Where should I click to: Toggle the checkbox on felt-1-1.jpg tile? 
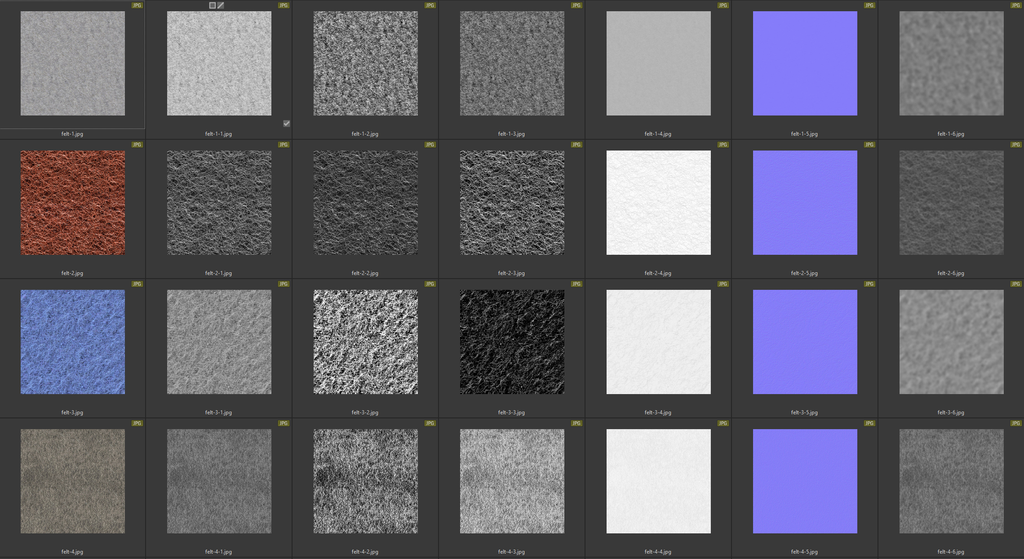286,123
